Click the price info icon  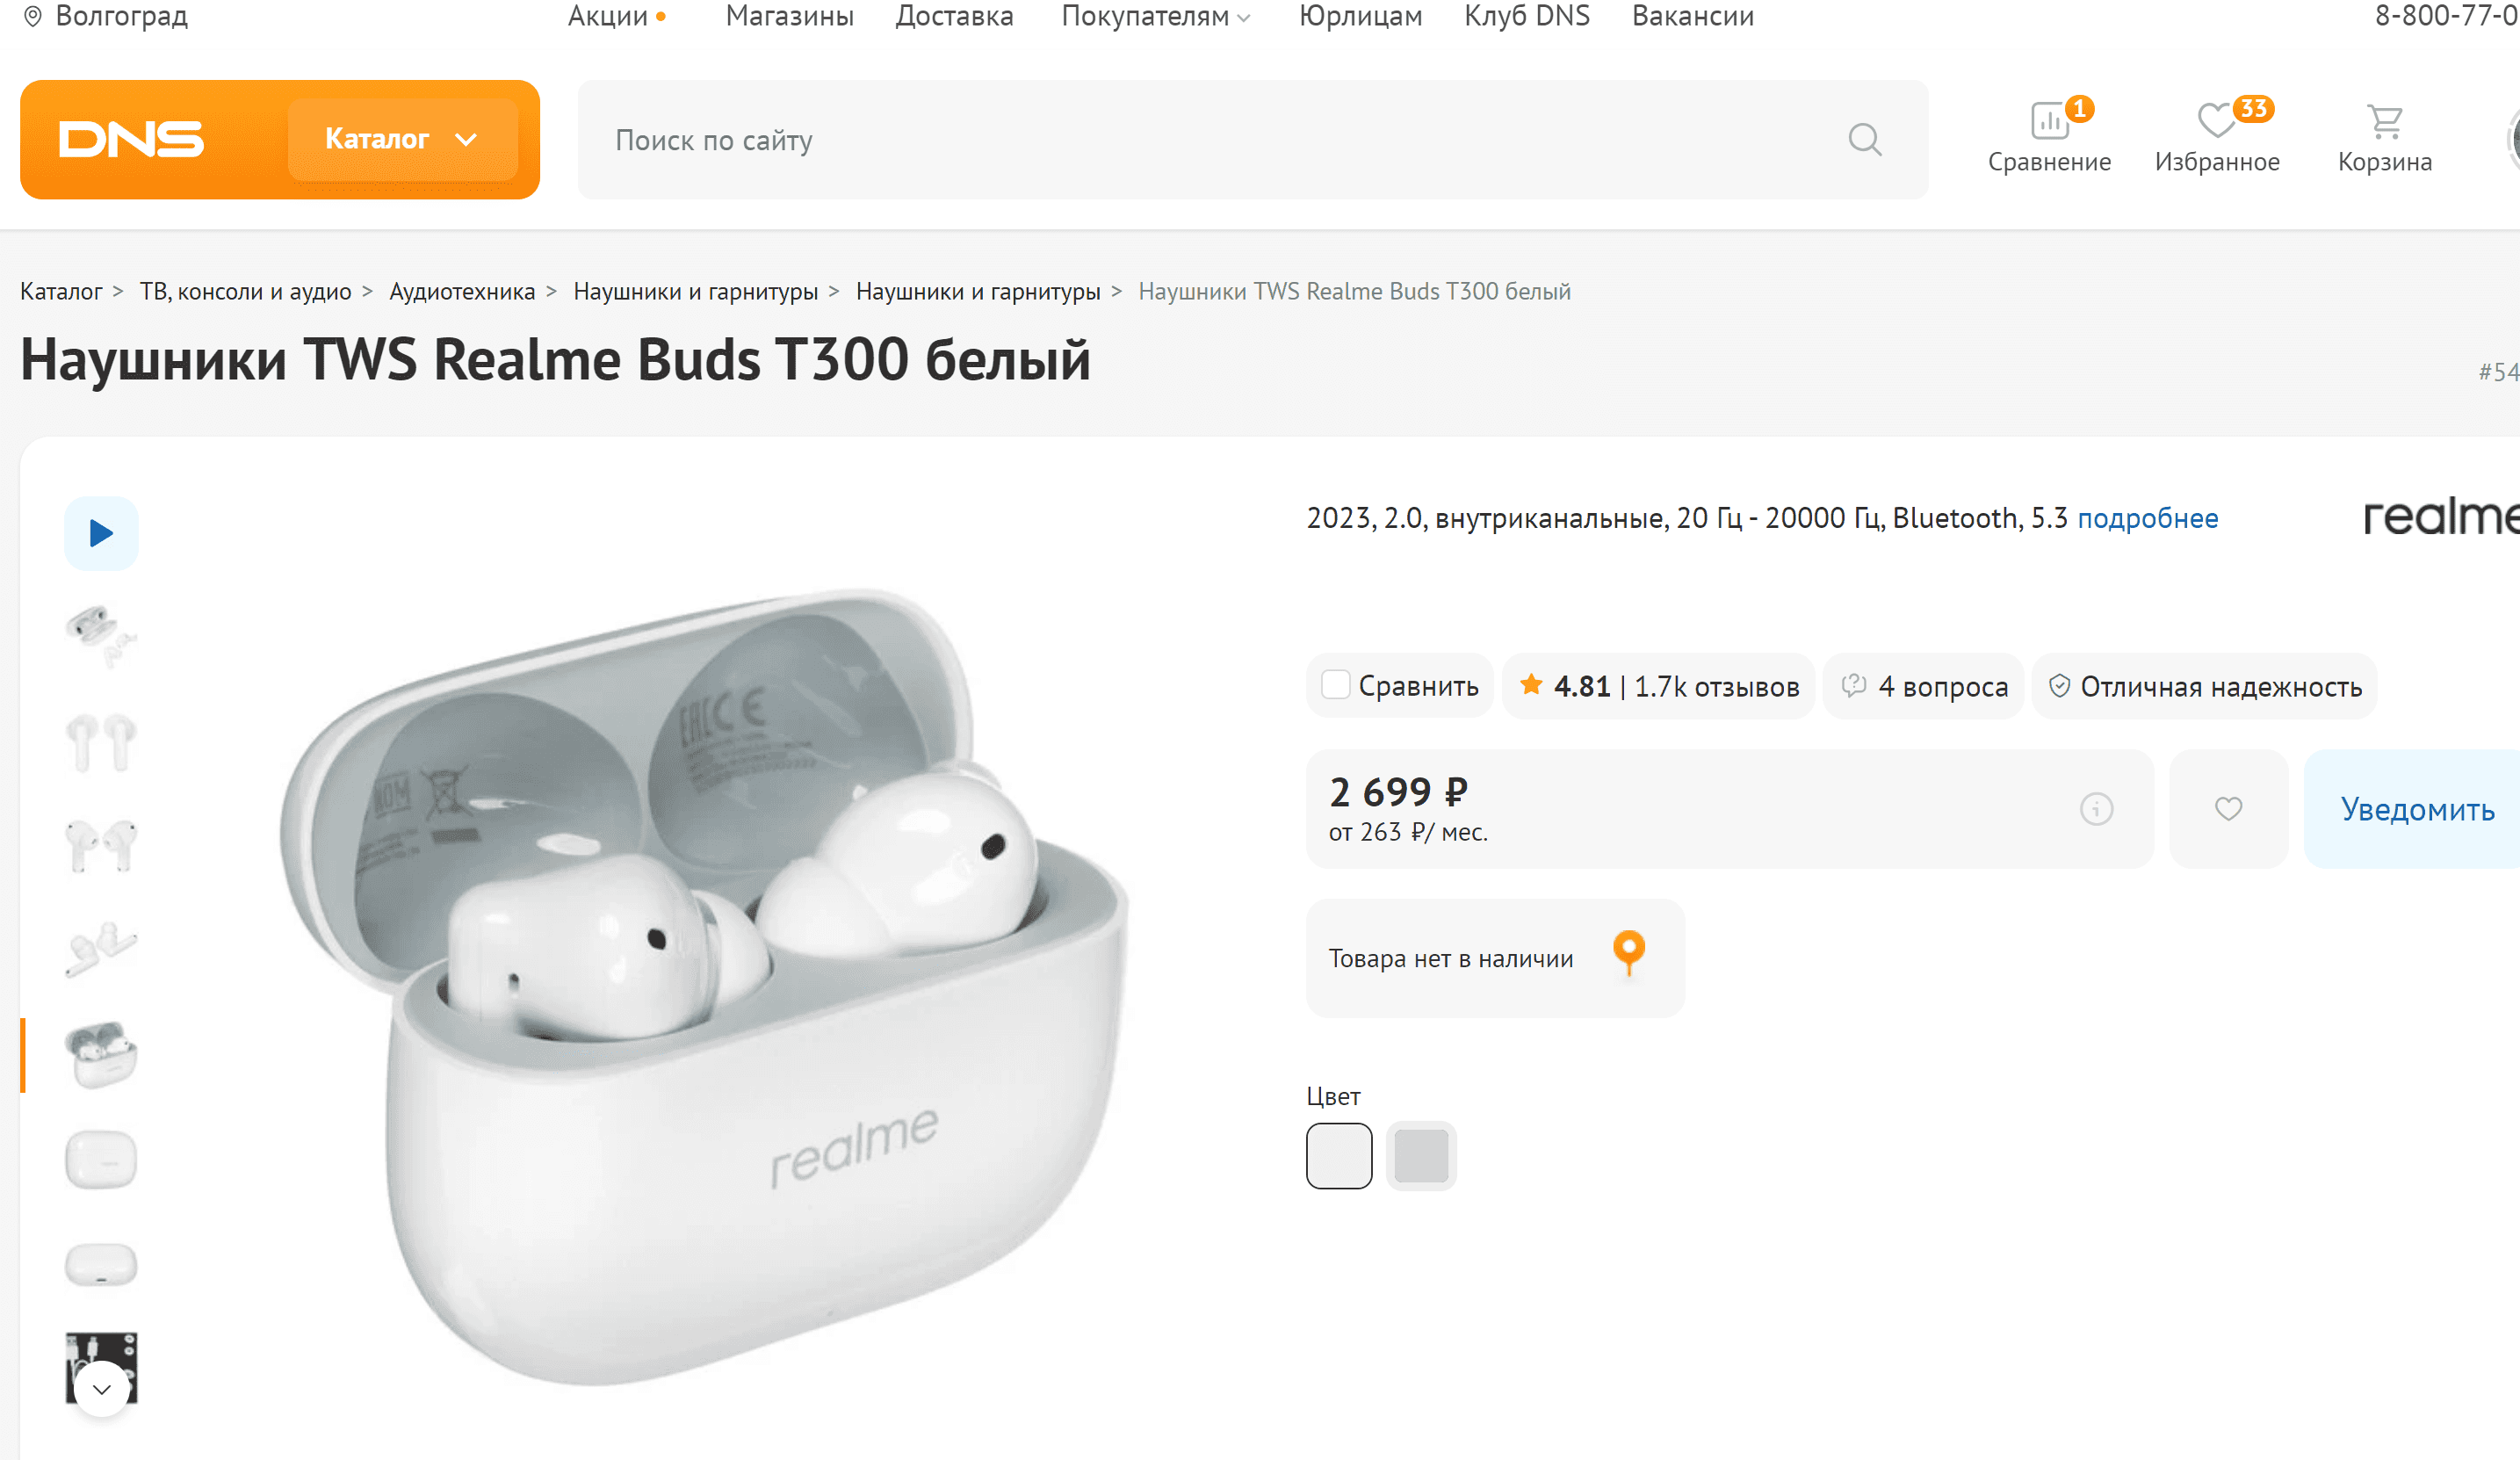pyautogui.click(x=2096, y=809)
